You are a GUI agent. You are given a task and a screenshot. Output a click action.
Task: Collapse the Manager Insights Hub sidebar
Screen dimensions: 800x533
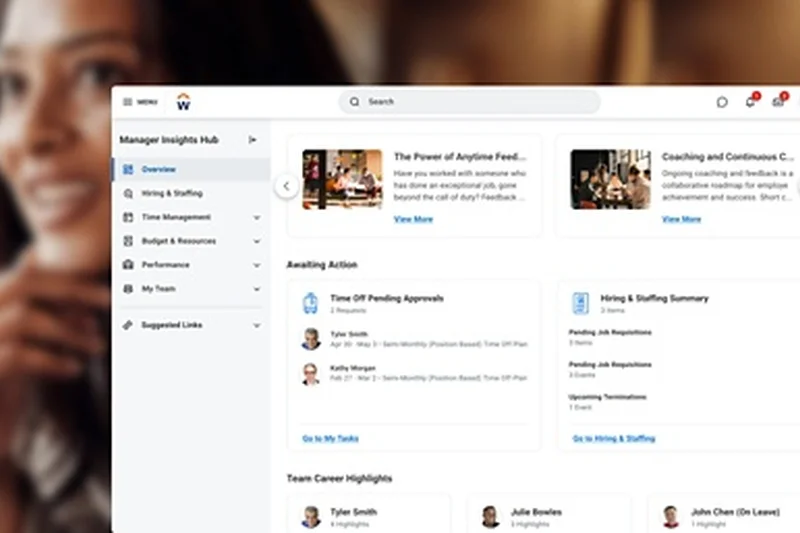252,140
